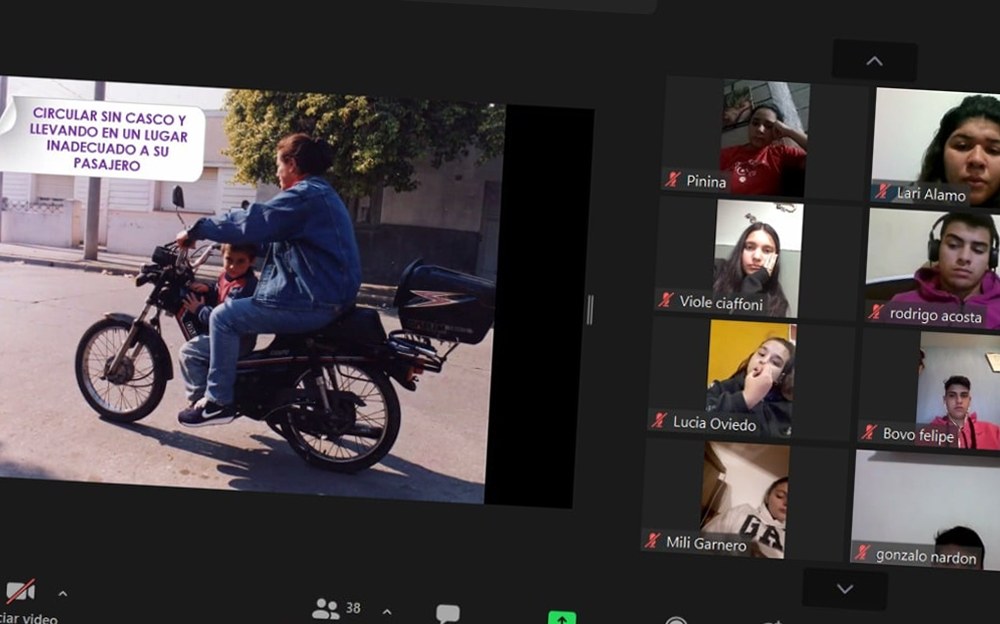Open the participants panel icon
Viewport: 1000px width, 624px height.
coord(325,609)
